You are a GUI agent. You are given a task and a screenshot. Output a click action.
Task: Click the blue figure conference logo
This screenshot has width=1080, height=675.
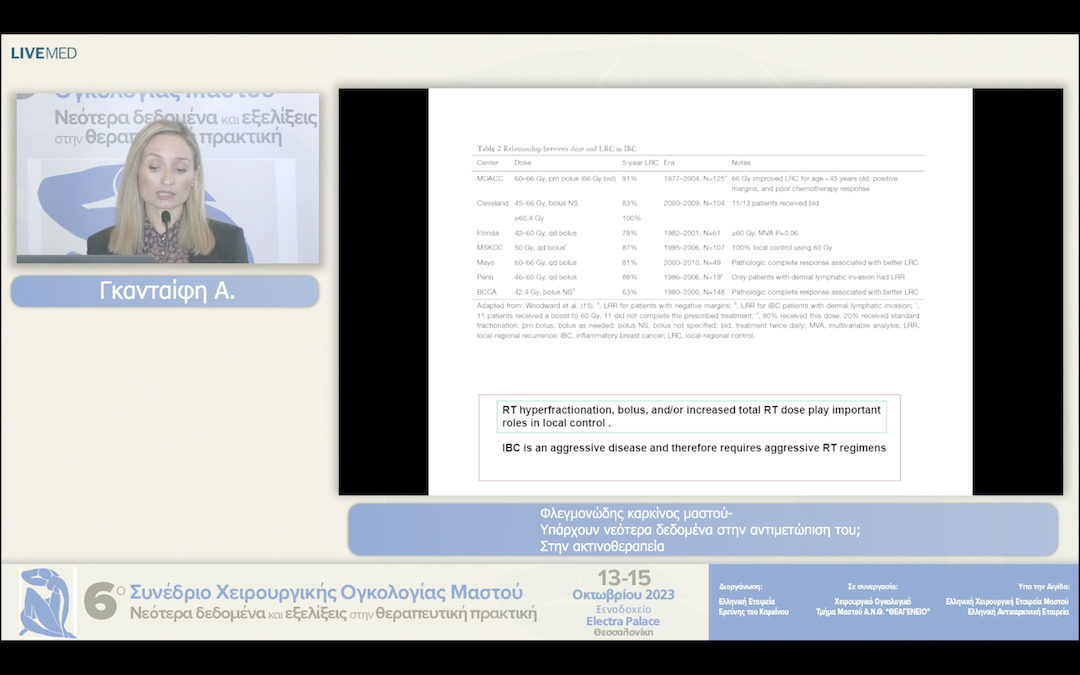pos(46,602)
